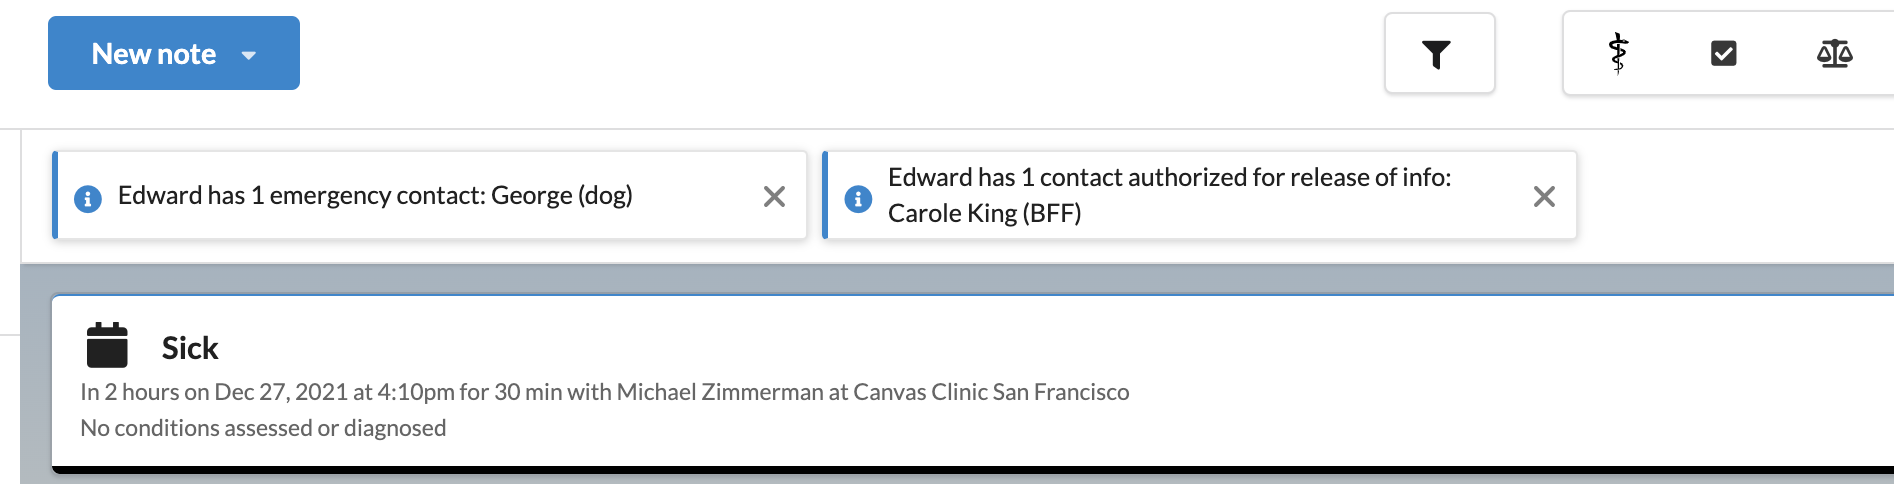Click the calendar icon beside Sick
This screenshot has height=484, width=1894.
point(107,345)
